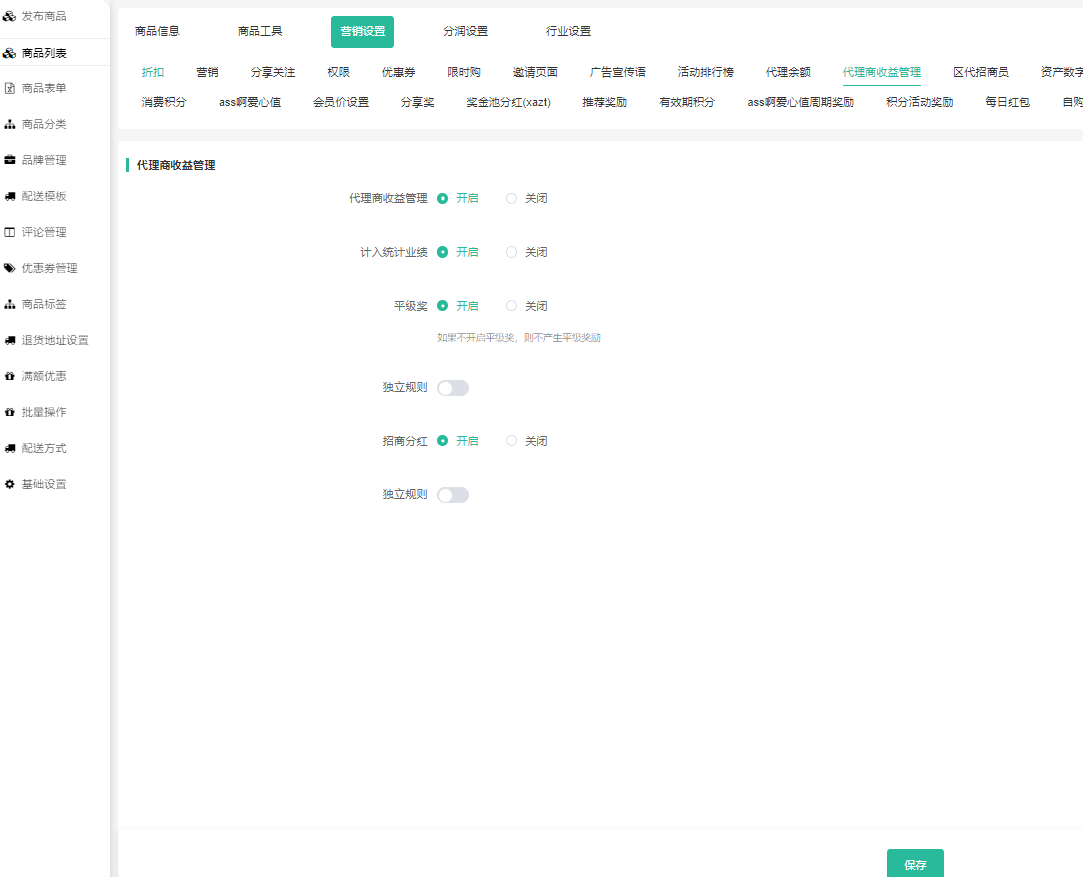Click the 商品分类 sidebar icon
Screen dimensions: 1083x877
click(x=10, y=124)
